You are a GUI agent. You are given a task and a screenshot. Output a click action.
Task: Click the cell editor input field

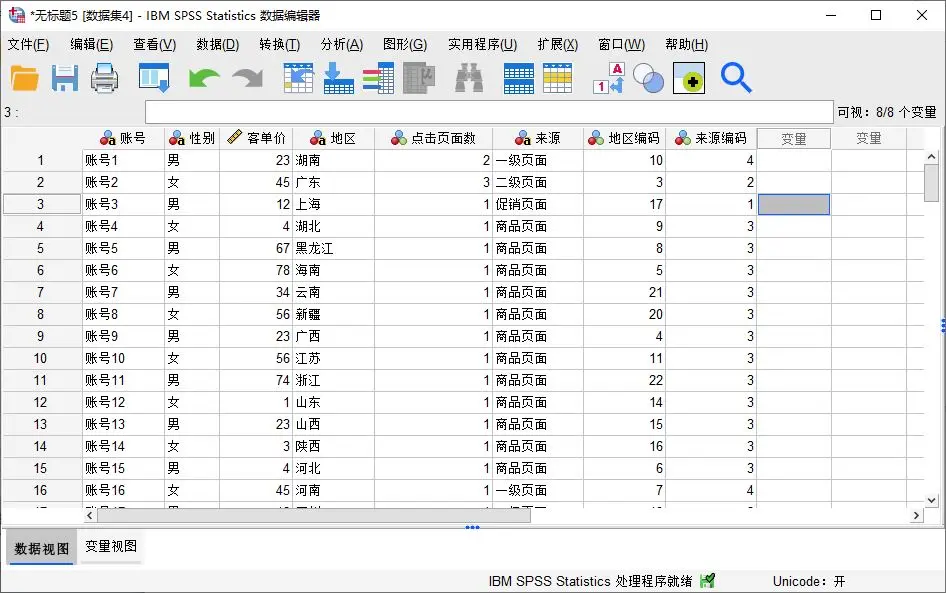(x=489, y=112)
